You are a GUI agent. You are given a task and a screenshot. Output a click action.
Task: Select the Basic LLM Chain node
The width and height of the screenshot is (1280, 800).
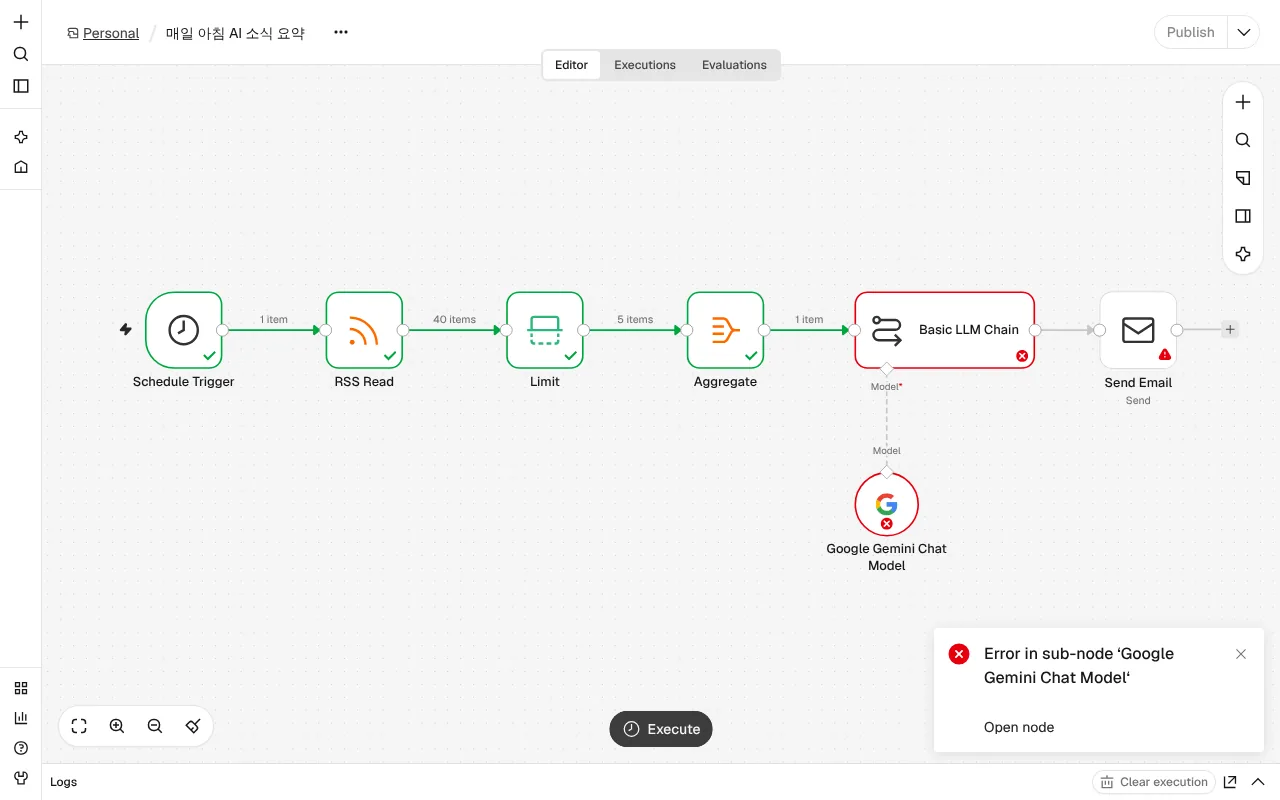945,330
